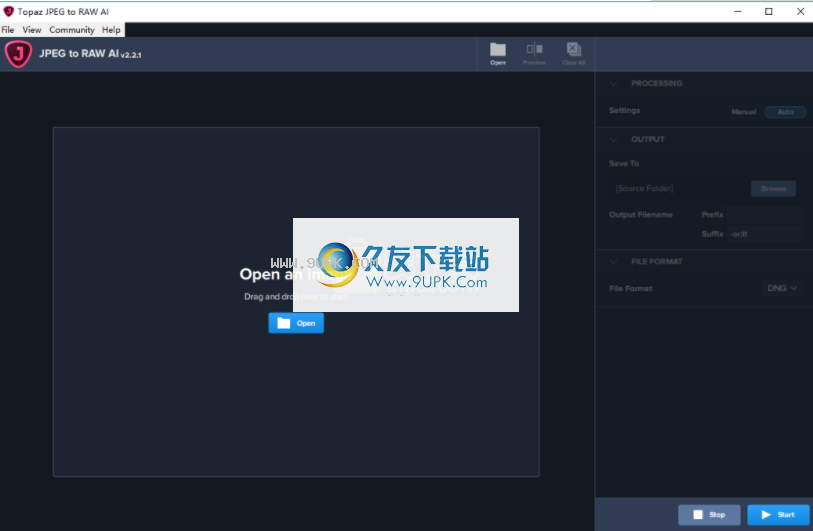Click the Open folder icon in toolbar

(498, 50)
